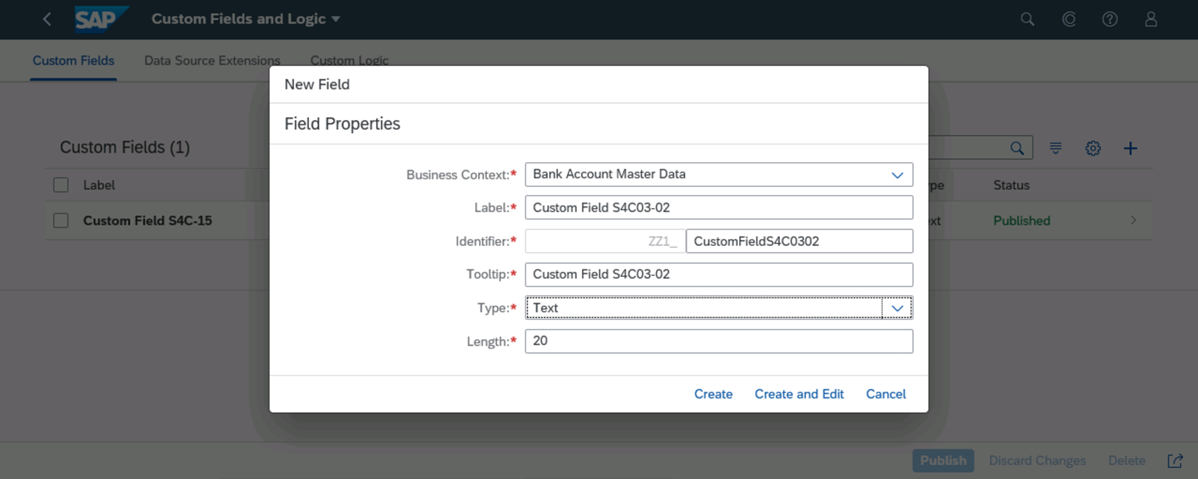Open the Type dropdown arrow
The height and width of the screenshot is (479, 1198).
pos(897,308)
